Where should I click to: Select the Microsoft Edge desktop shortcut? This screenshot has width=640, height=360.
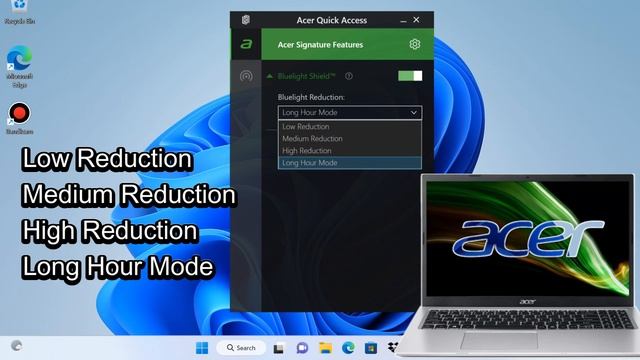pos(19,67)
